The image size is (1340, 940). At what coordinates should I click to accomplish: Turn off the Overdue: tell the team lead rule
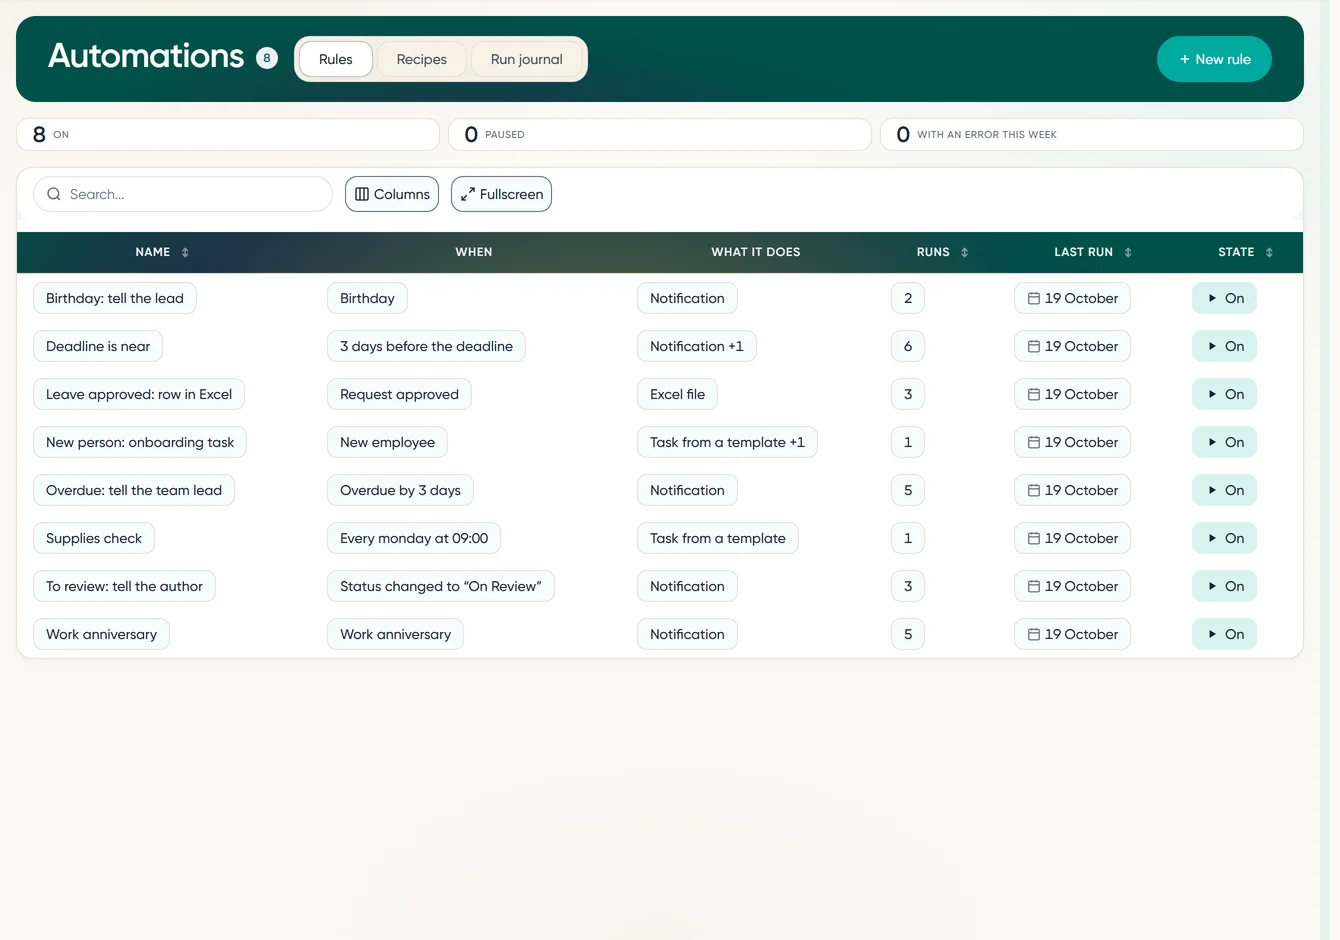(x=1224, y=490)
